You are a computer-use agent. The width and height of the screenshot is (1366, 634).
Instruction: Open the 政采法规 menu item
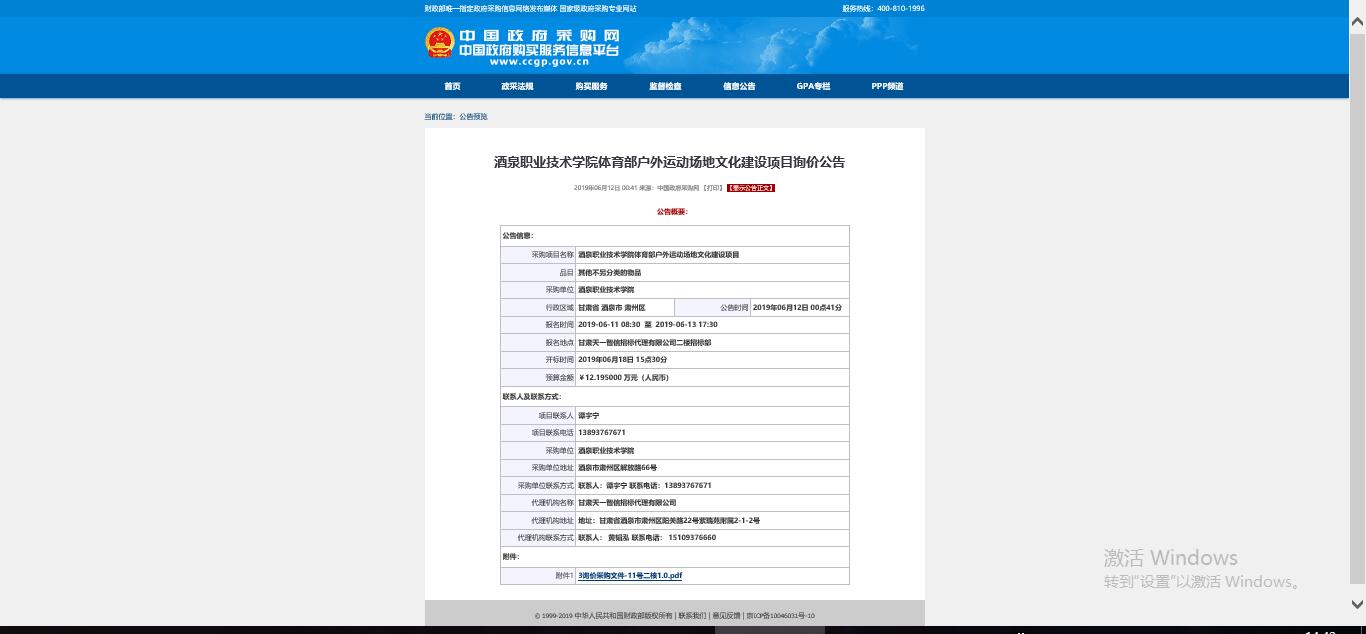coord(517,86)
